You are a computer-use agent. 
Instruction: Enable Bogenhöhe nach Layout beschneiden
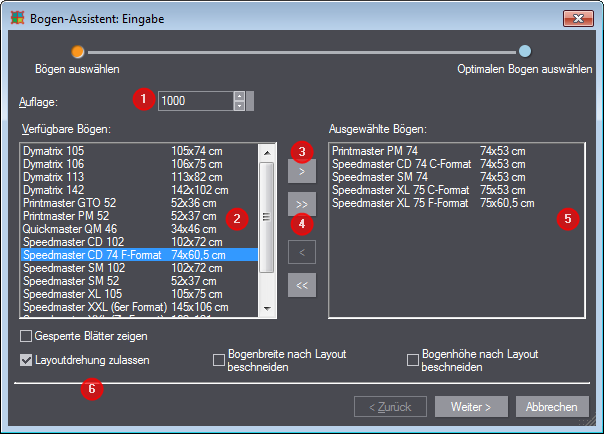point(413,360)
